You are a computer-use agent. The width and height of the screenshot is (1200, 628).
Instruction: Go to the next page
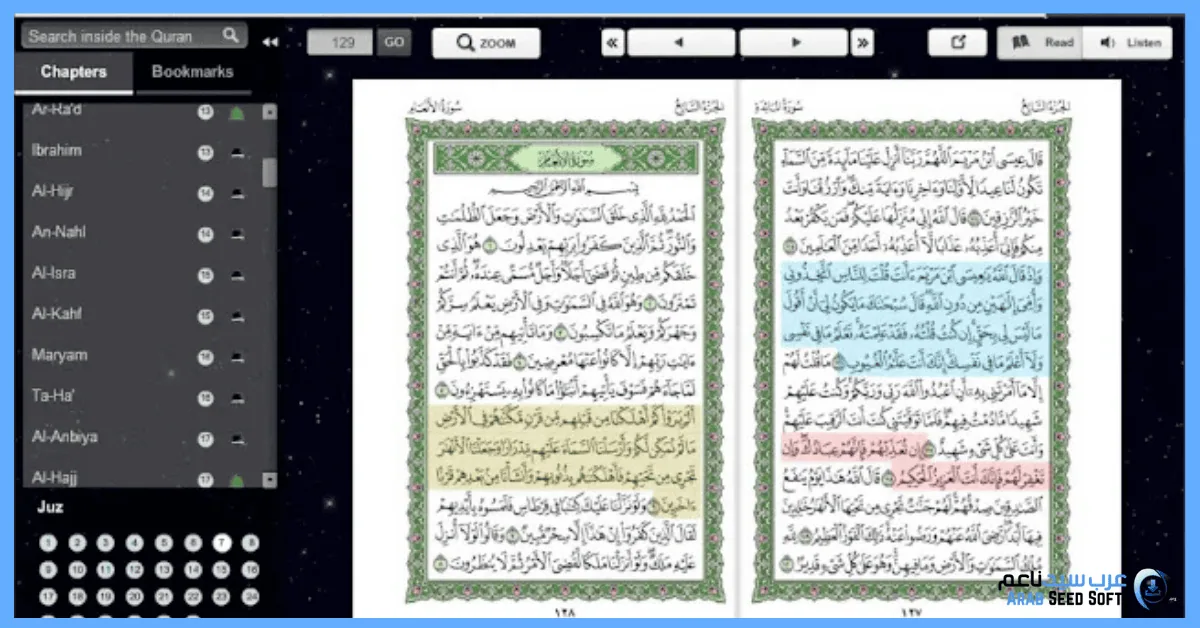tap(796, 43)
